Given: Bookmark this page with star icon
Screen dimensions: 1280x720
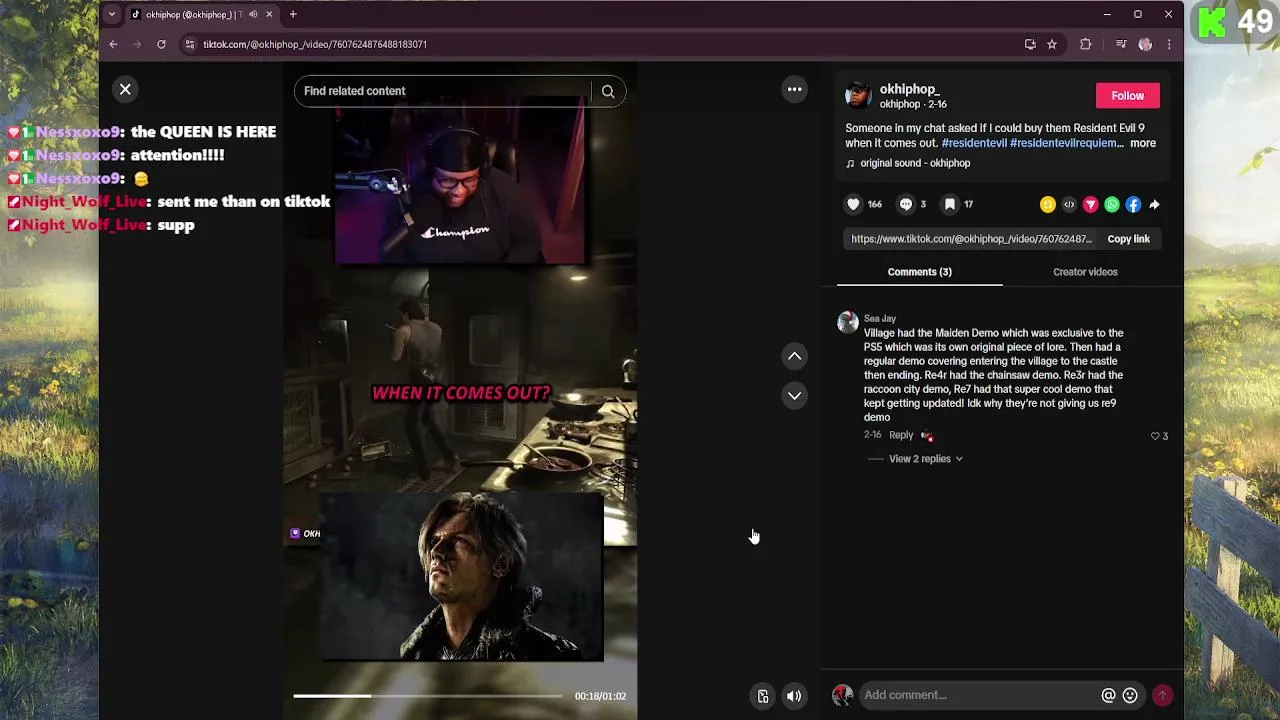Looking at the screenshot, I should pyautogui.click(x=1052, y=44).
